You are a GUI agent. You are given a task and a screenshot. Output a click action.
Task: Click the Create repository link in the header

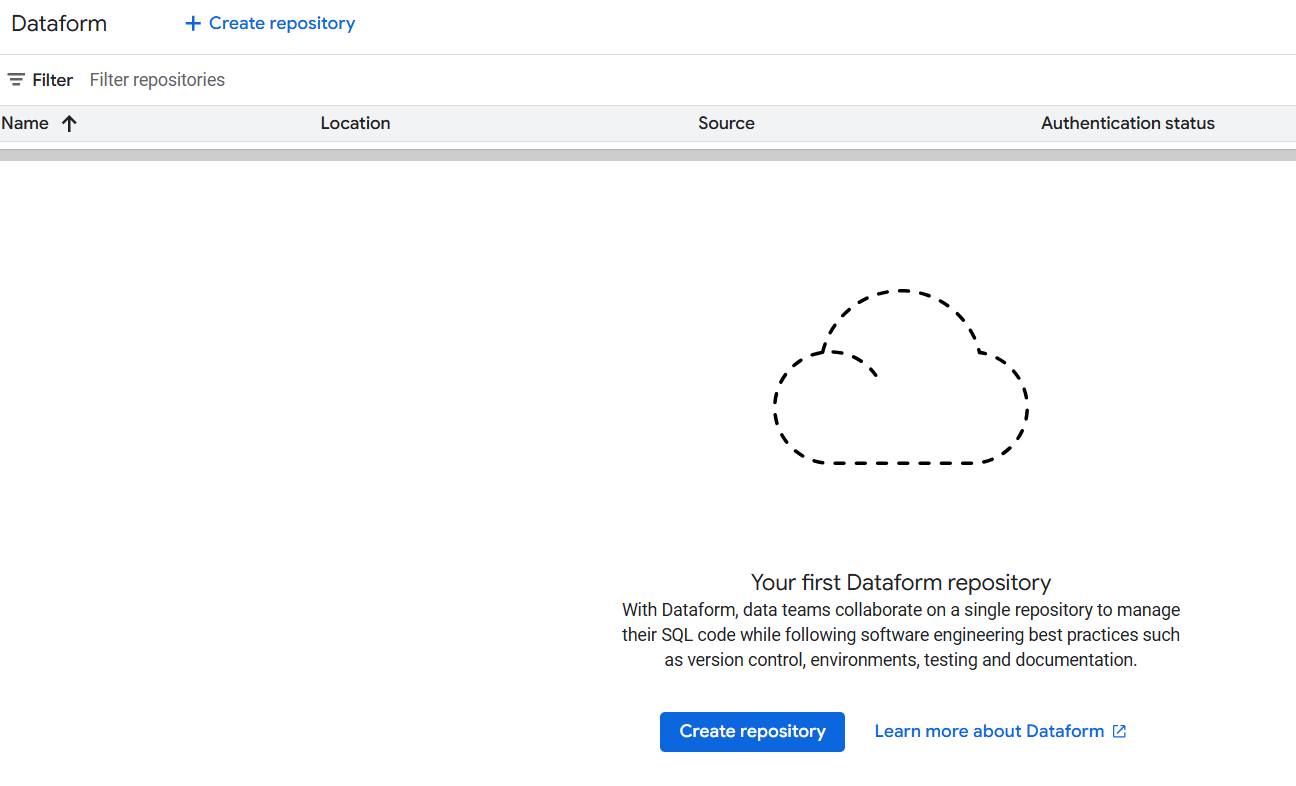click(270, 23)
